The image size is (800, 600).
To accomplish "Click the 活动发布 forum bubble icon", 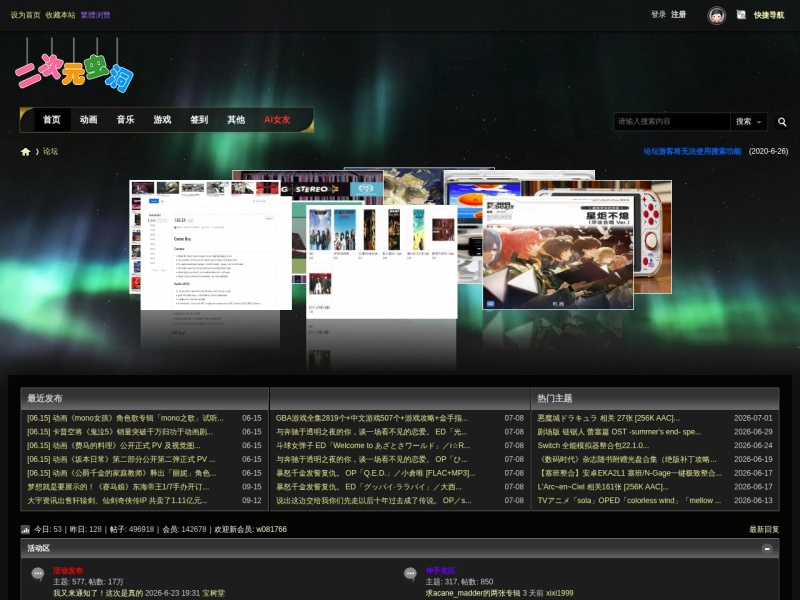I will pyautogui.click(x=38, y=574).
